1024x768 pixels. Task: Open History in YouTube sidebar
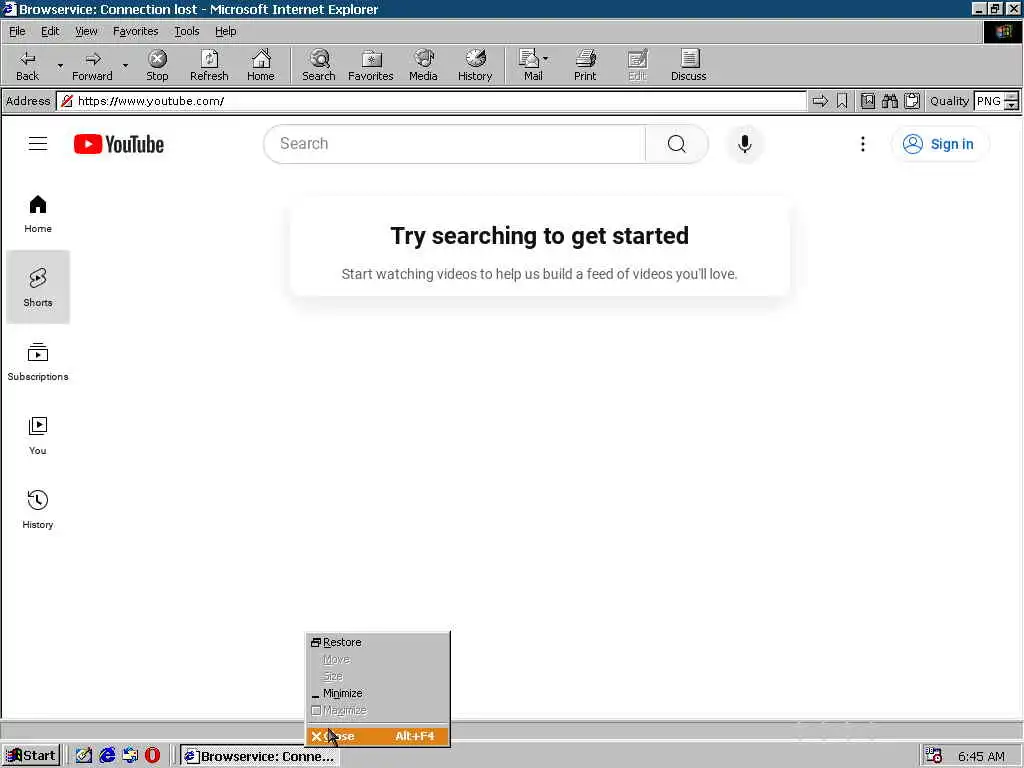(38, 509)
